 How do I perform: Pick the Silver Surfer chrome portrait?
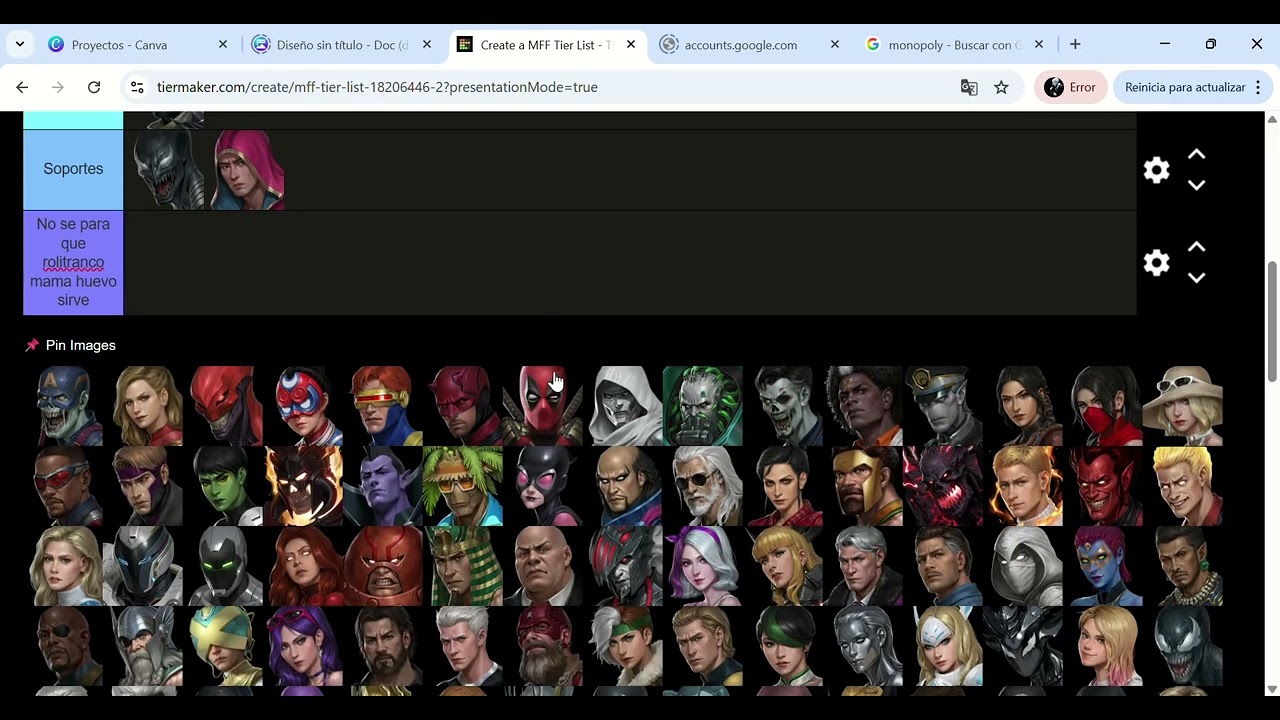coord(865,647)
